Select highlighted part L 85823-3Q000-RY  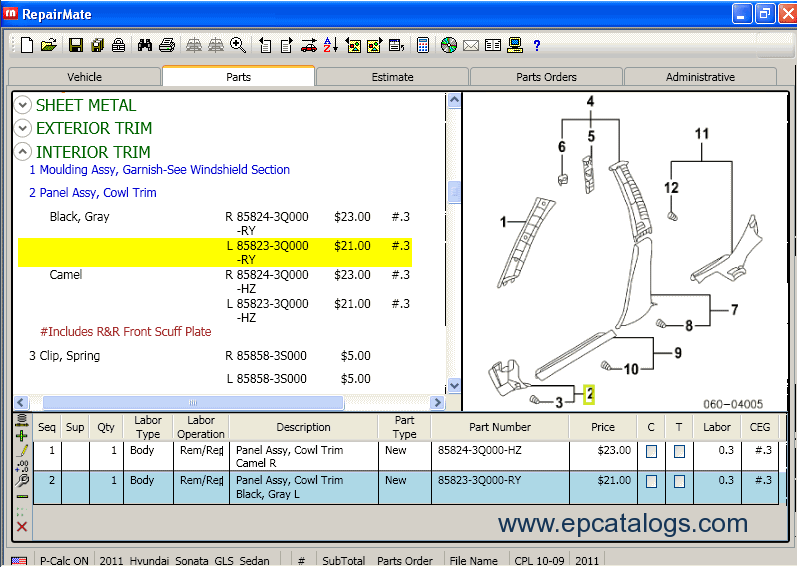click(214, 253)
